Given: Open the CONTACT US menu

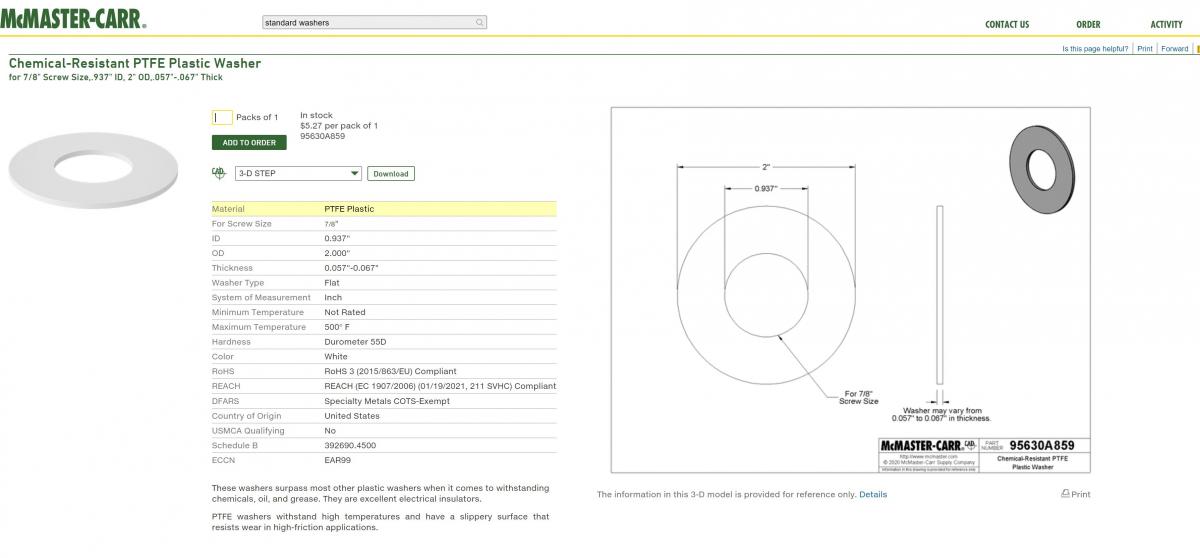Looking at the screenshot, I should click(1007, 24).
